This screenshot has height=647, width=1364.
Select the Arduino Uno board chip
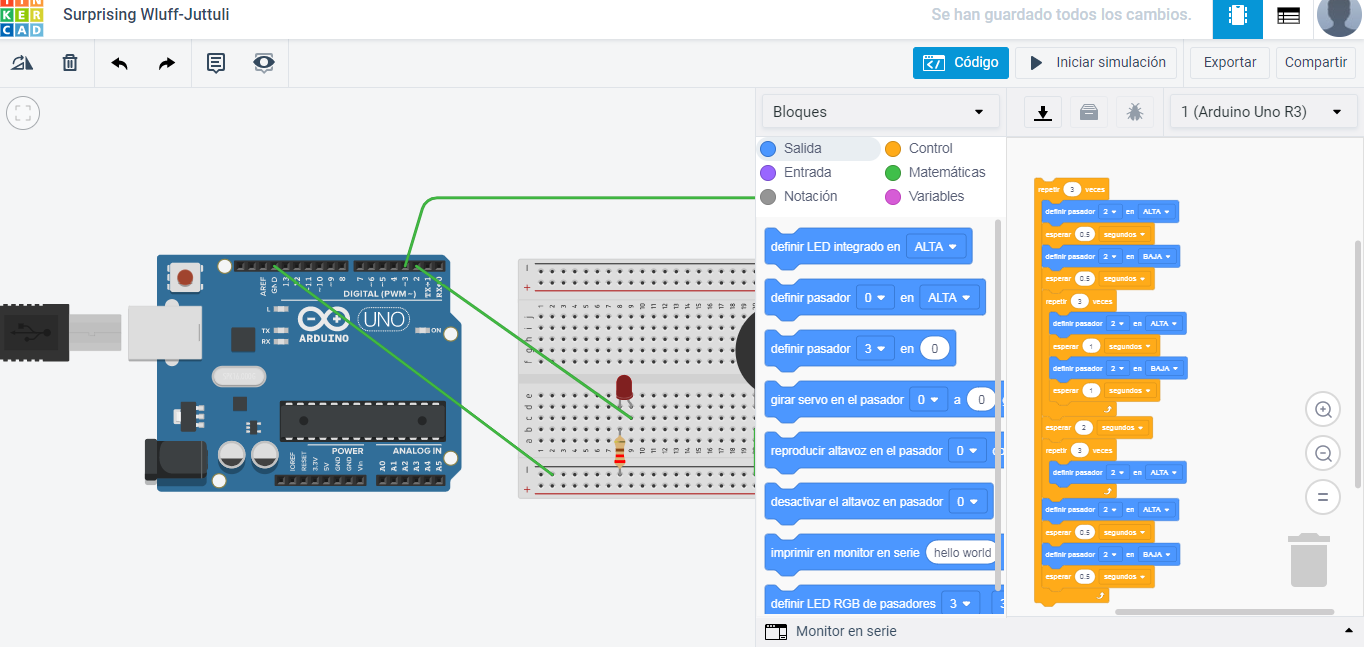coord(362,420)
